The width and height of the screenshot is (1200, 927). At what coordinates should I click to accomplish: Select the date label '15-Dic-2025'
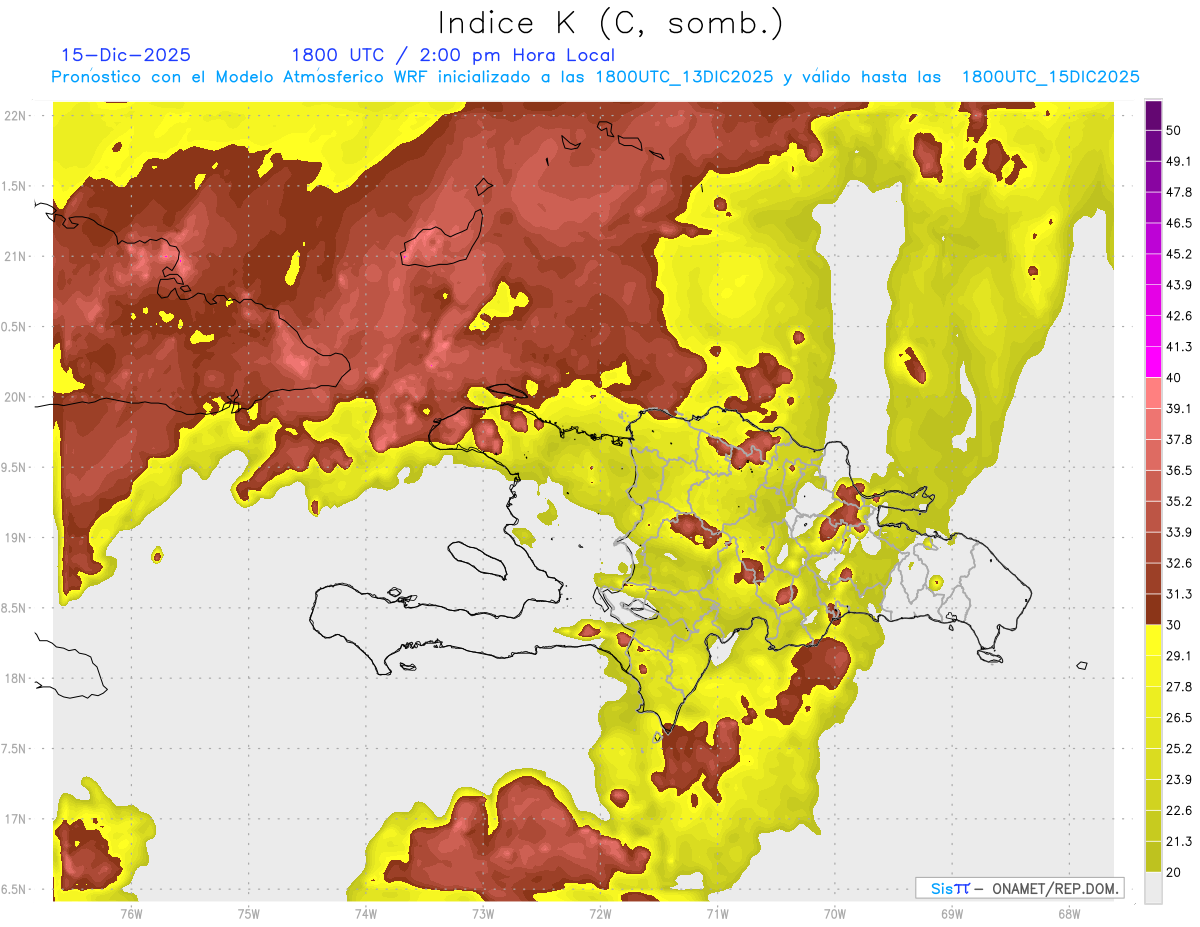point(126,55)
